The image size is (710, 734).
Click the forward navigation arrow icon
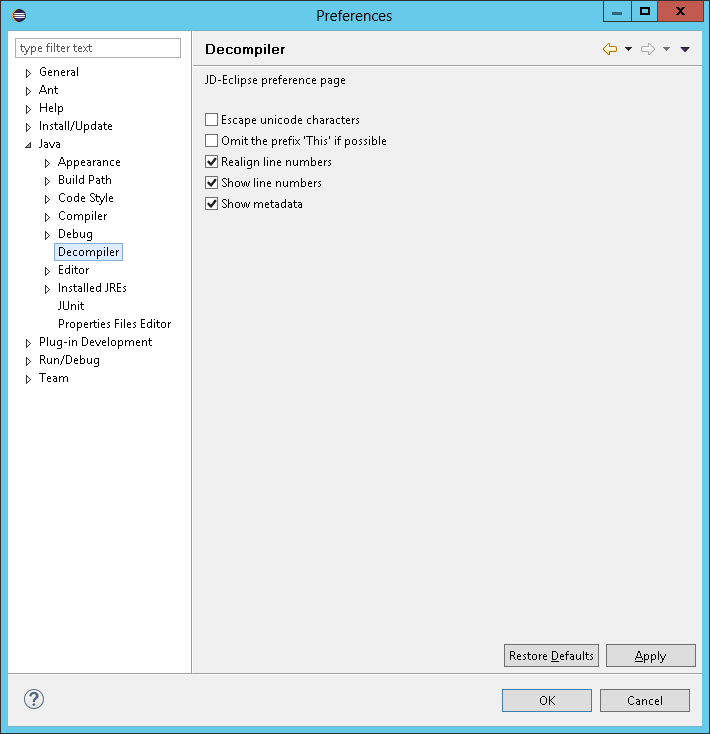coord(647,49)
